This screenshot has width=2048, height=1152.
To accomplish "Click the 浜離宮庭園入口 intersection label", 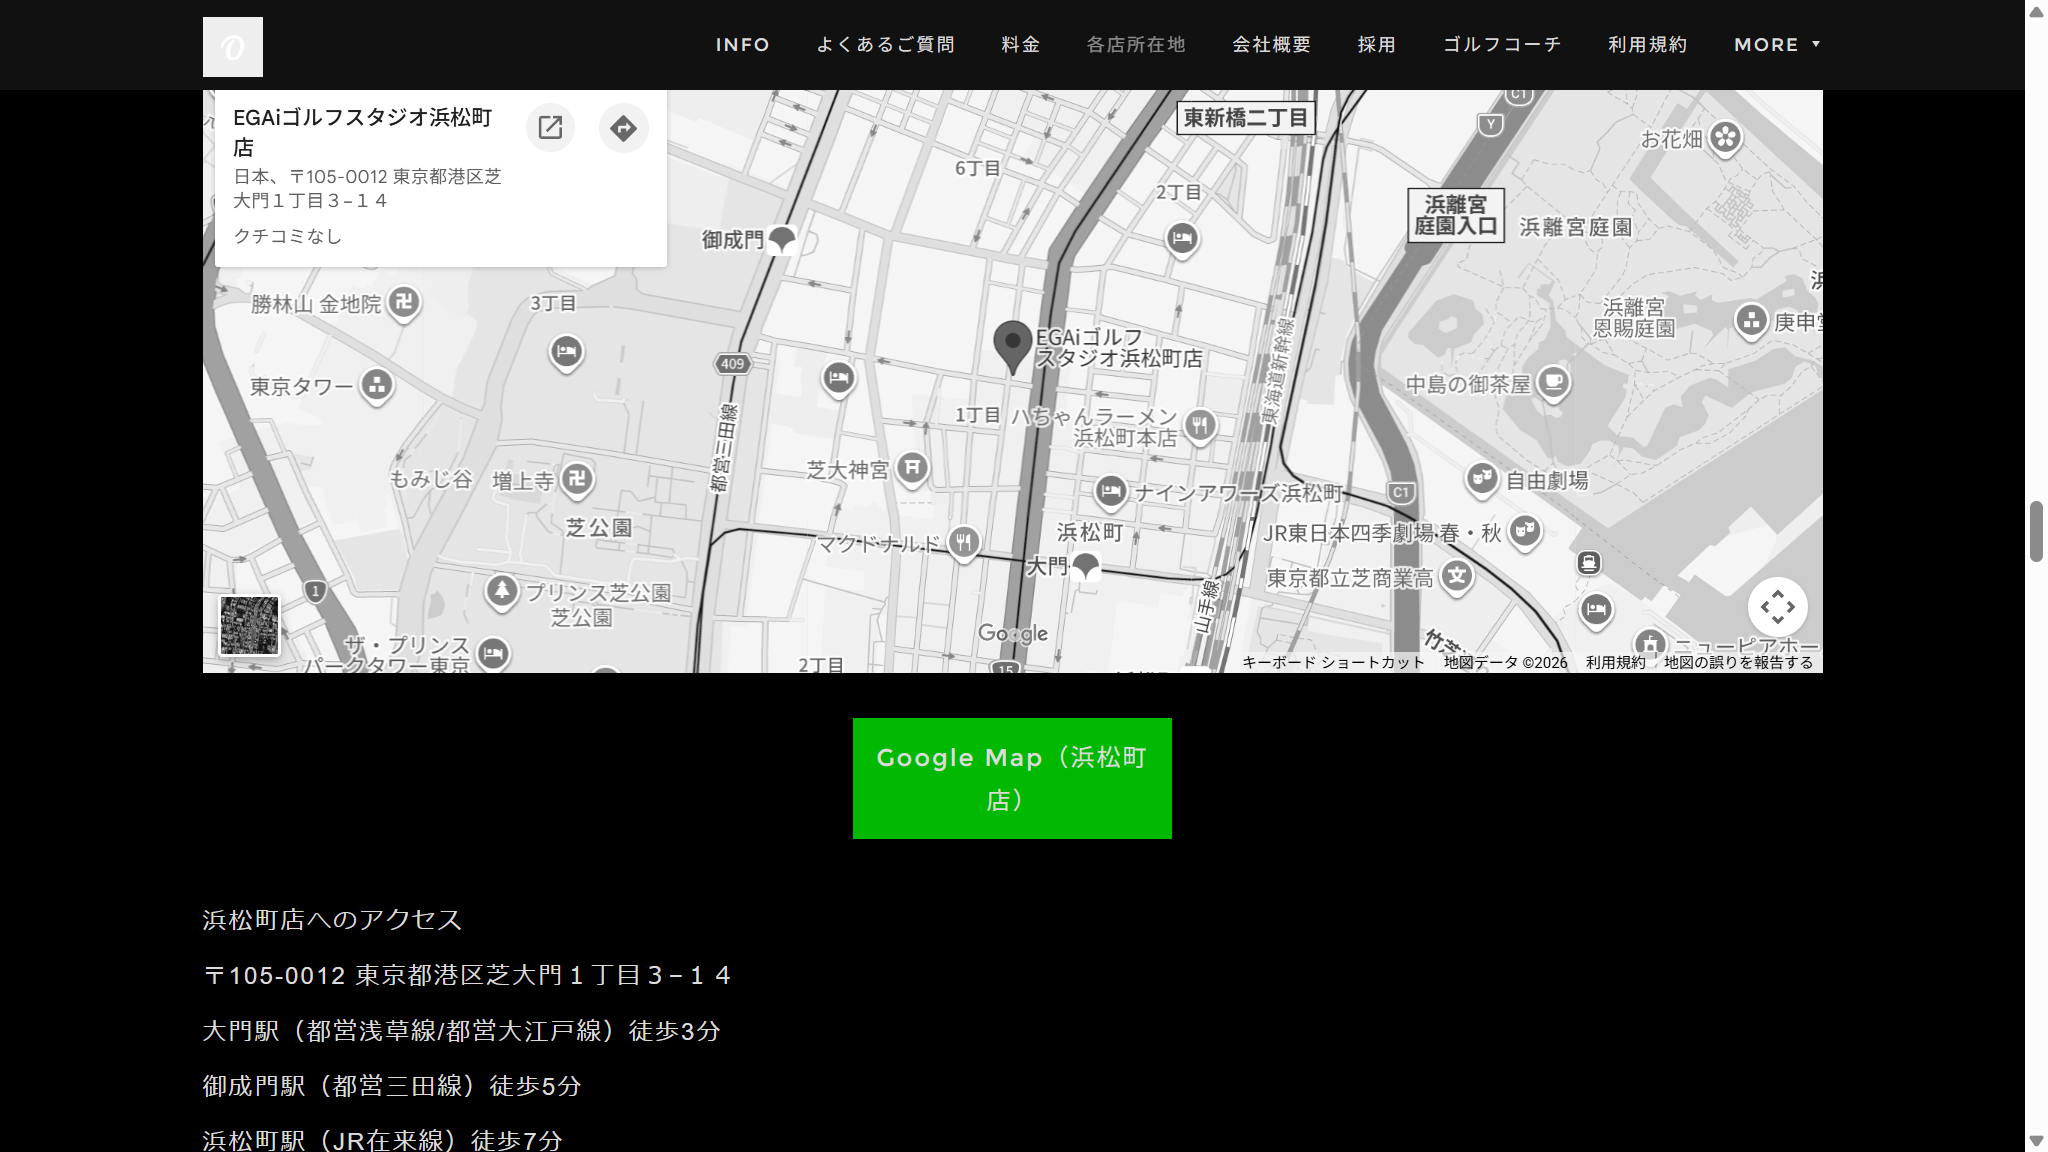I will pyautogui.click(x=1455, y=215).
